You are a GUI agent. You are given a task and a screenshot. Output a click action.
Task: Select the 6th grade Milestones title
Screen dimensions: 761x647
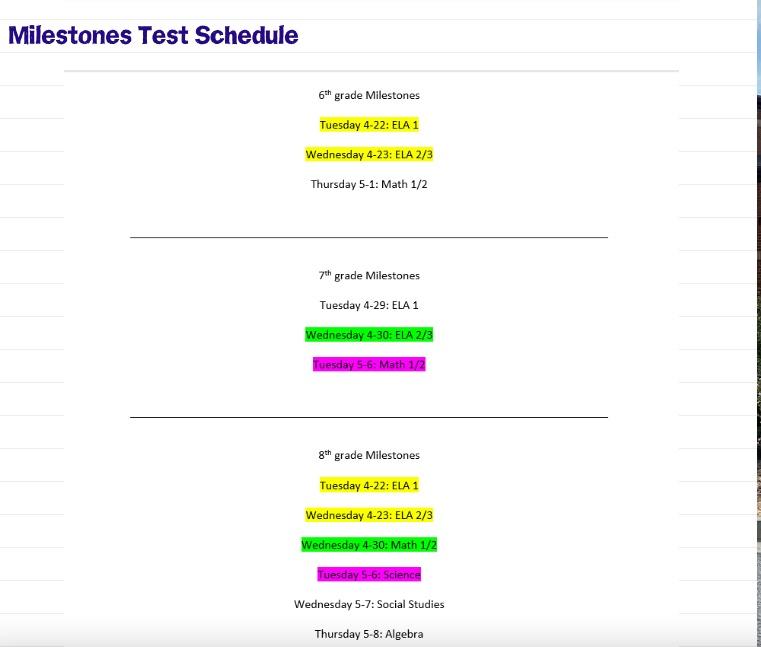pyautogui.click(x=369, y=95)
